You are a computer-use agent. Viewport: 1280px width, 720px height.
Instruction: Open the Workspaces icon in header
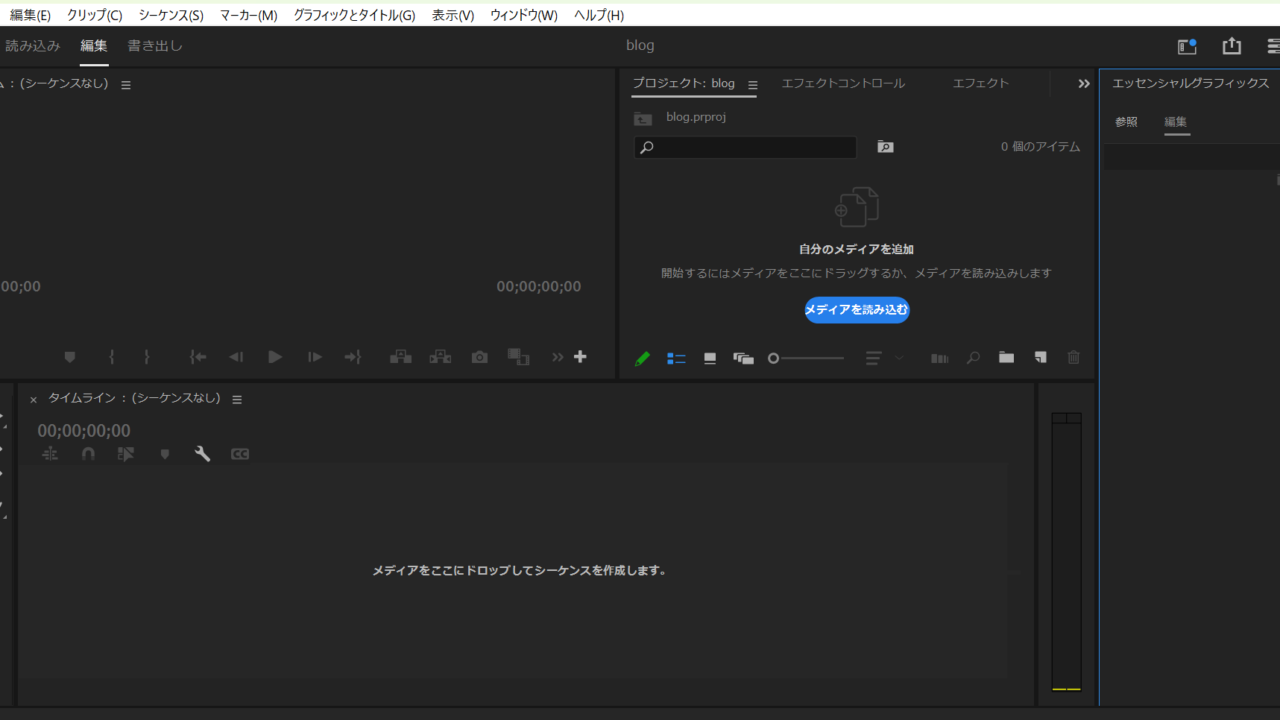1187,46
